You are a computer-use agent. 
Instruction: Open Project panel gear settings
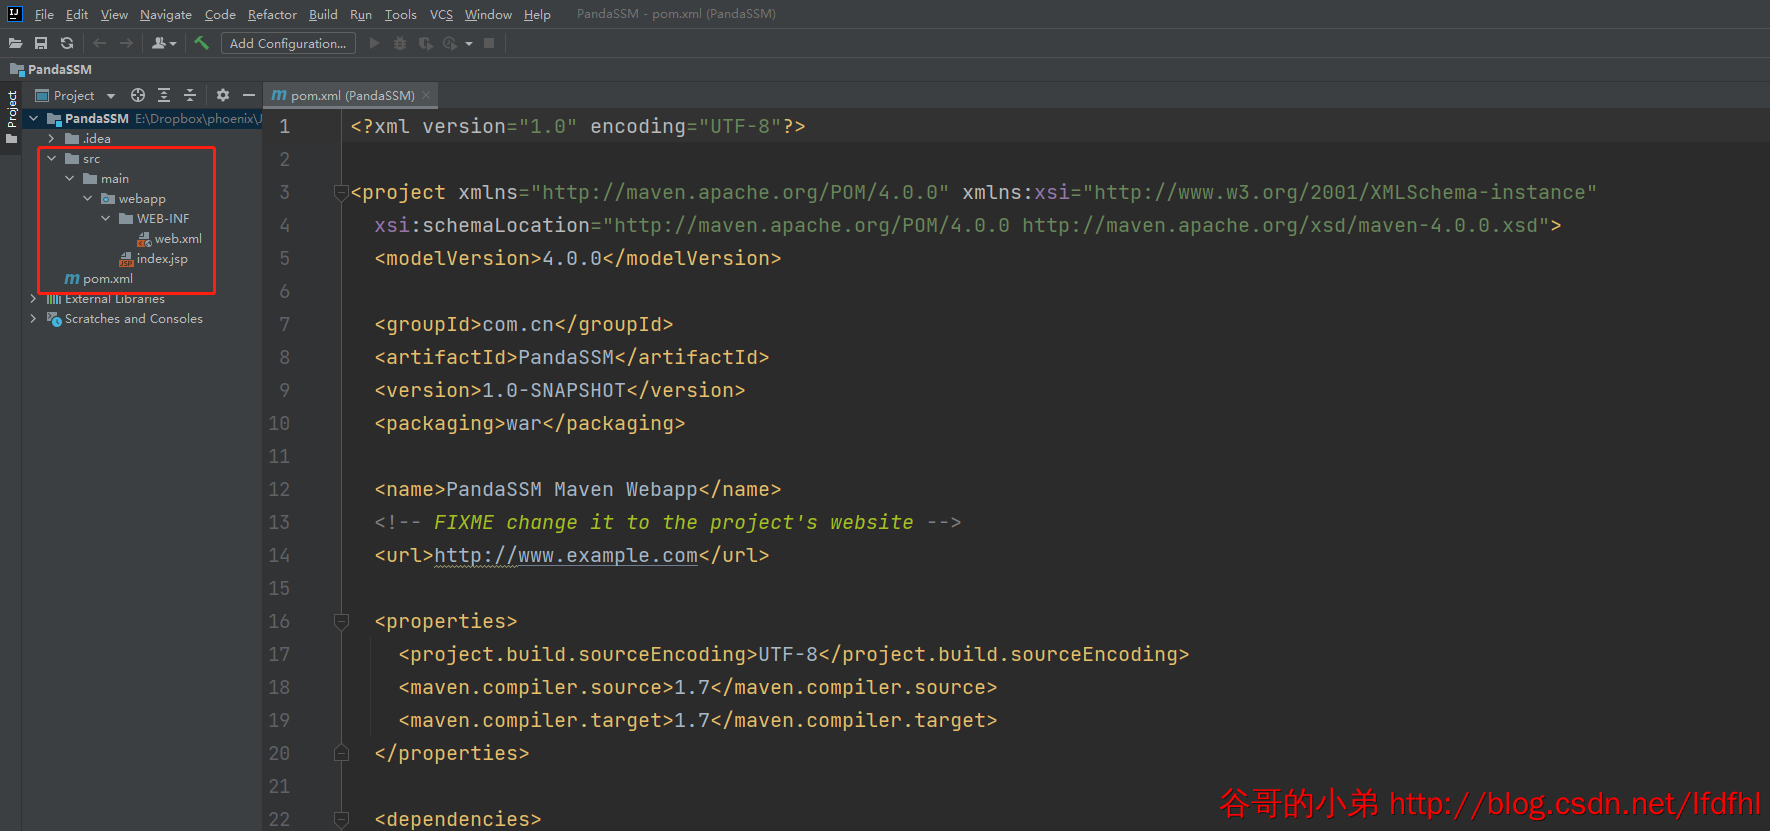[223, 95]
